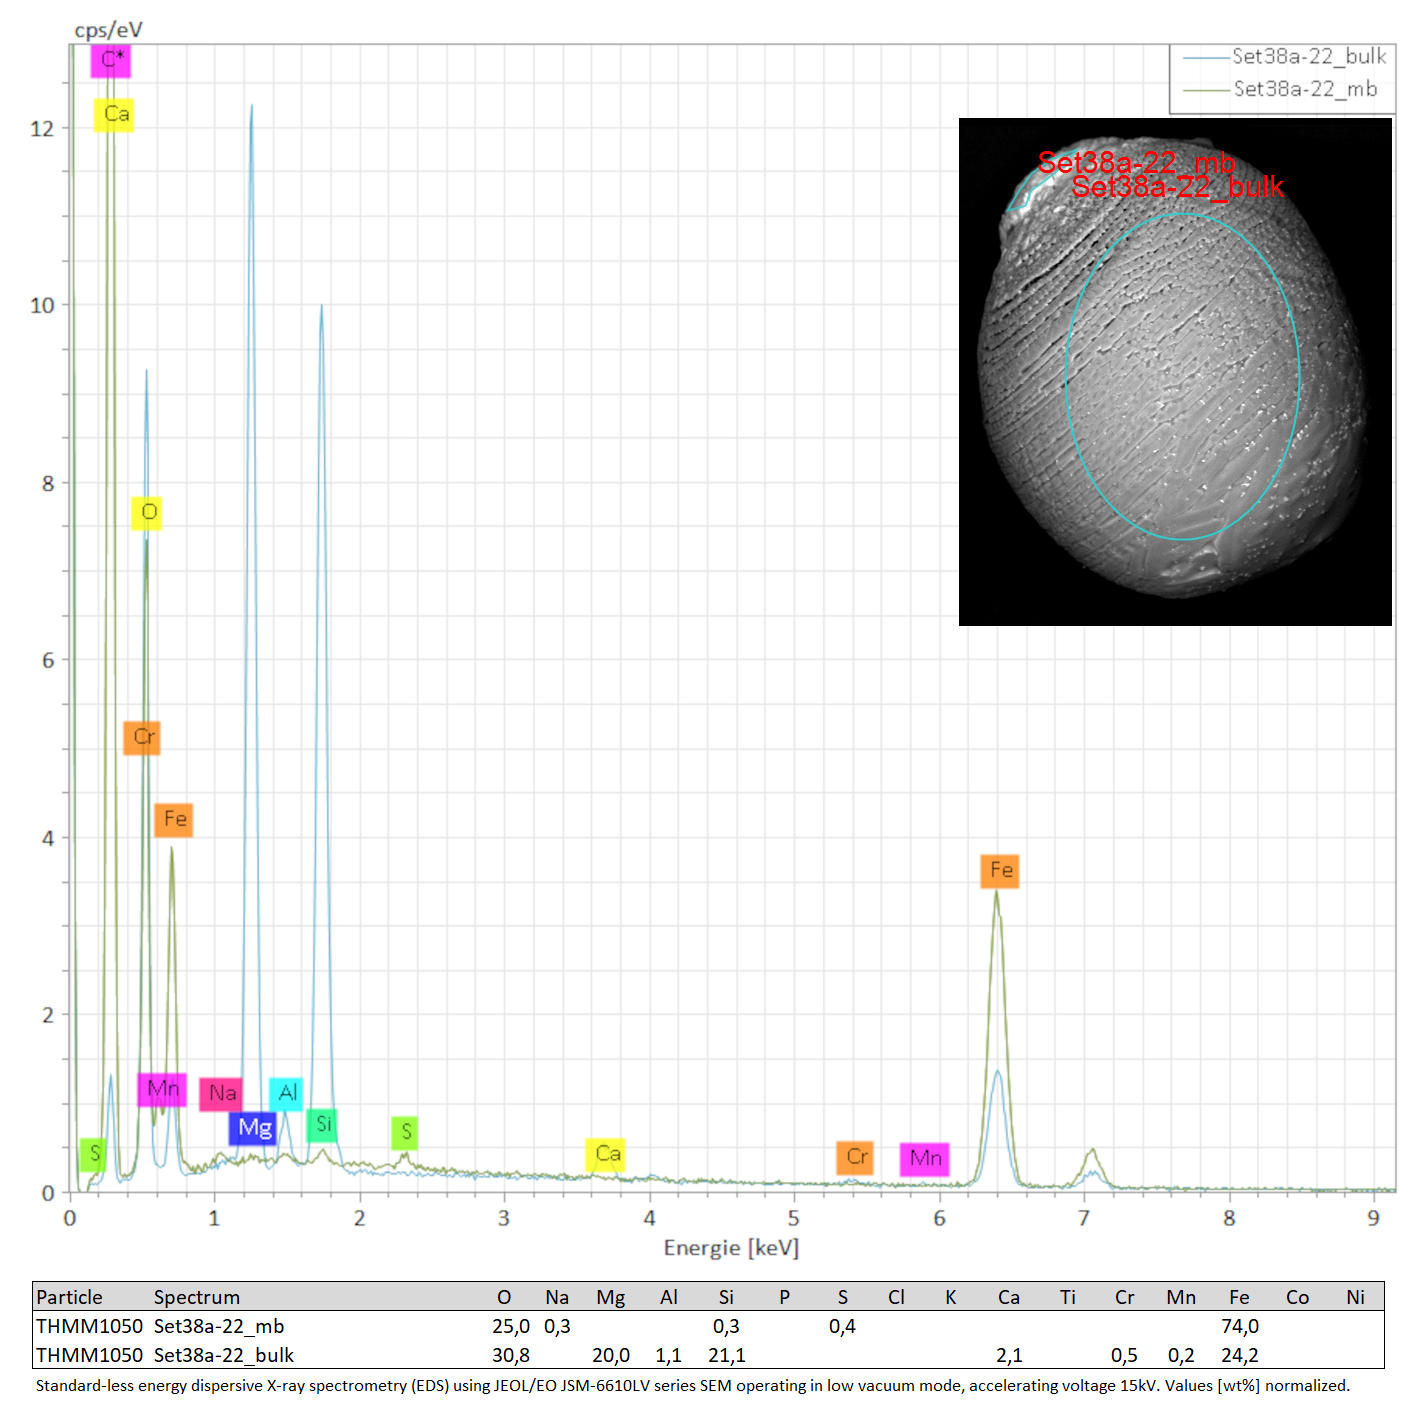
Task: Select the blue Mg element label
Action: pyautogui.click(x=253, y=1128)
